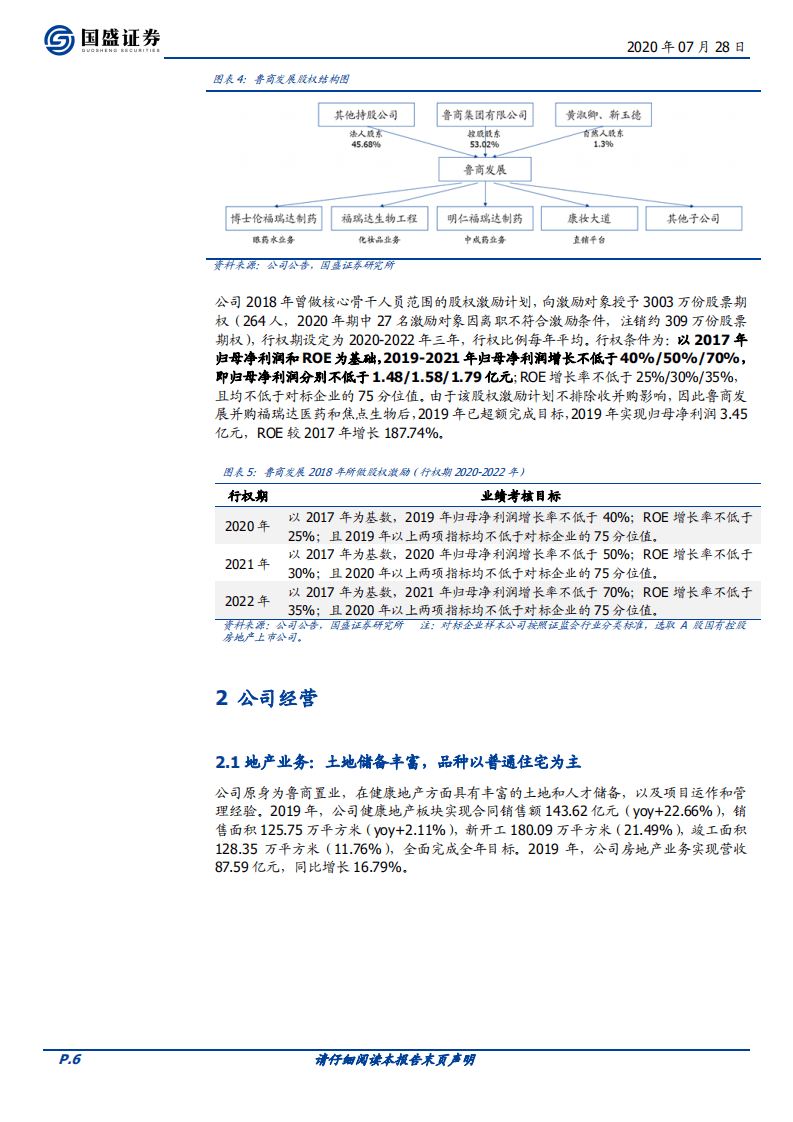Click the 其他持股公司 box in the chart

[x=366, y=114]
